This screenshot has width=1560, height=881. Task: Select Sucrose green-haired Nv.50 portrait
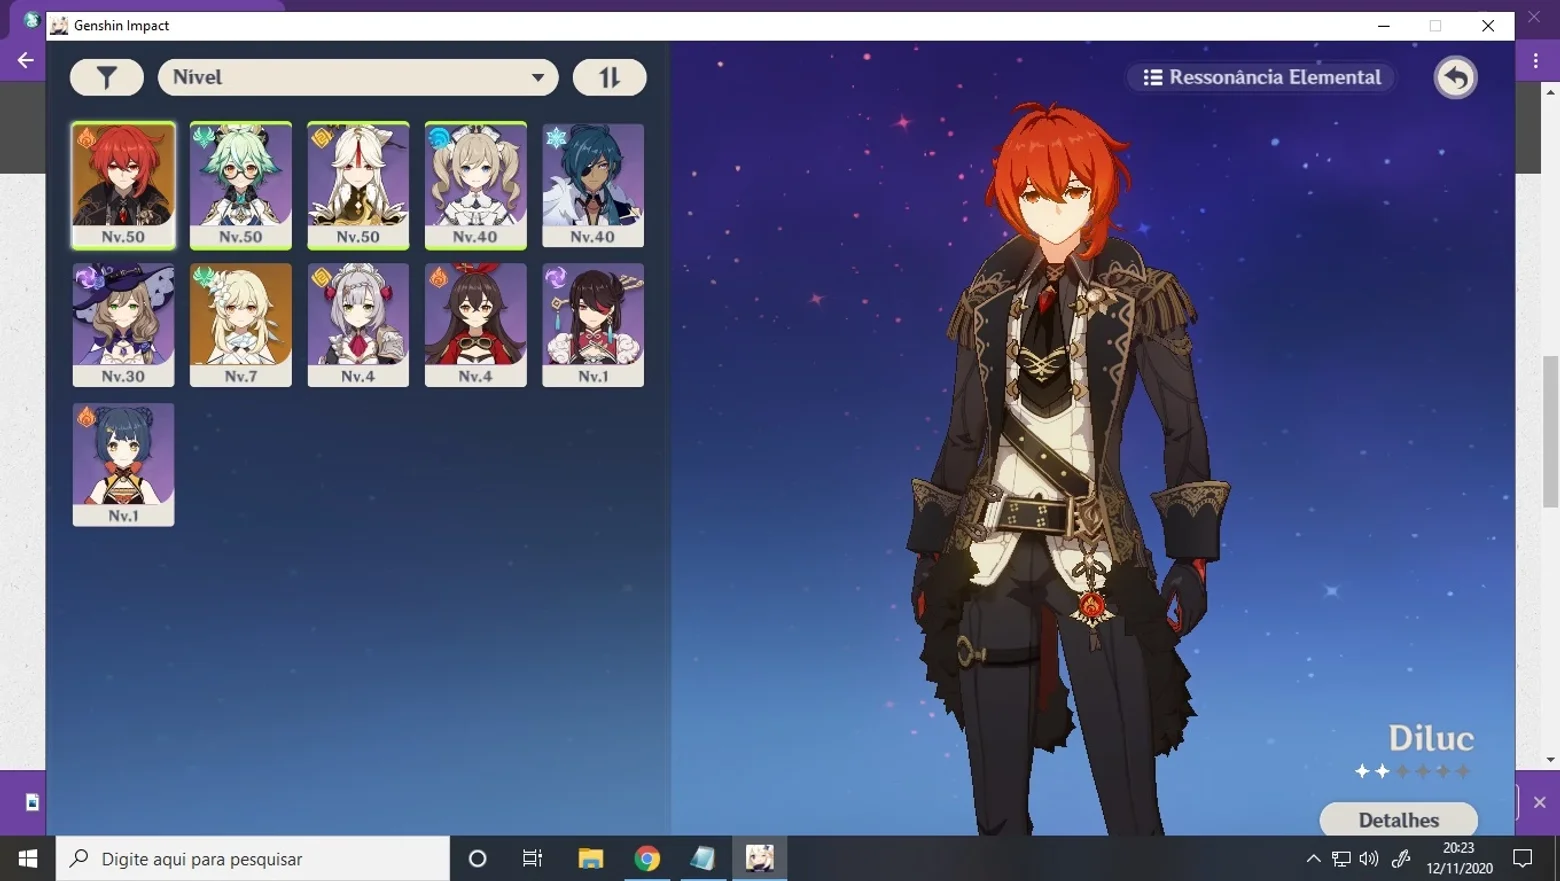[241, 185]
